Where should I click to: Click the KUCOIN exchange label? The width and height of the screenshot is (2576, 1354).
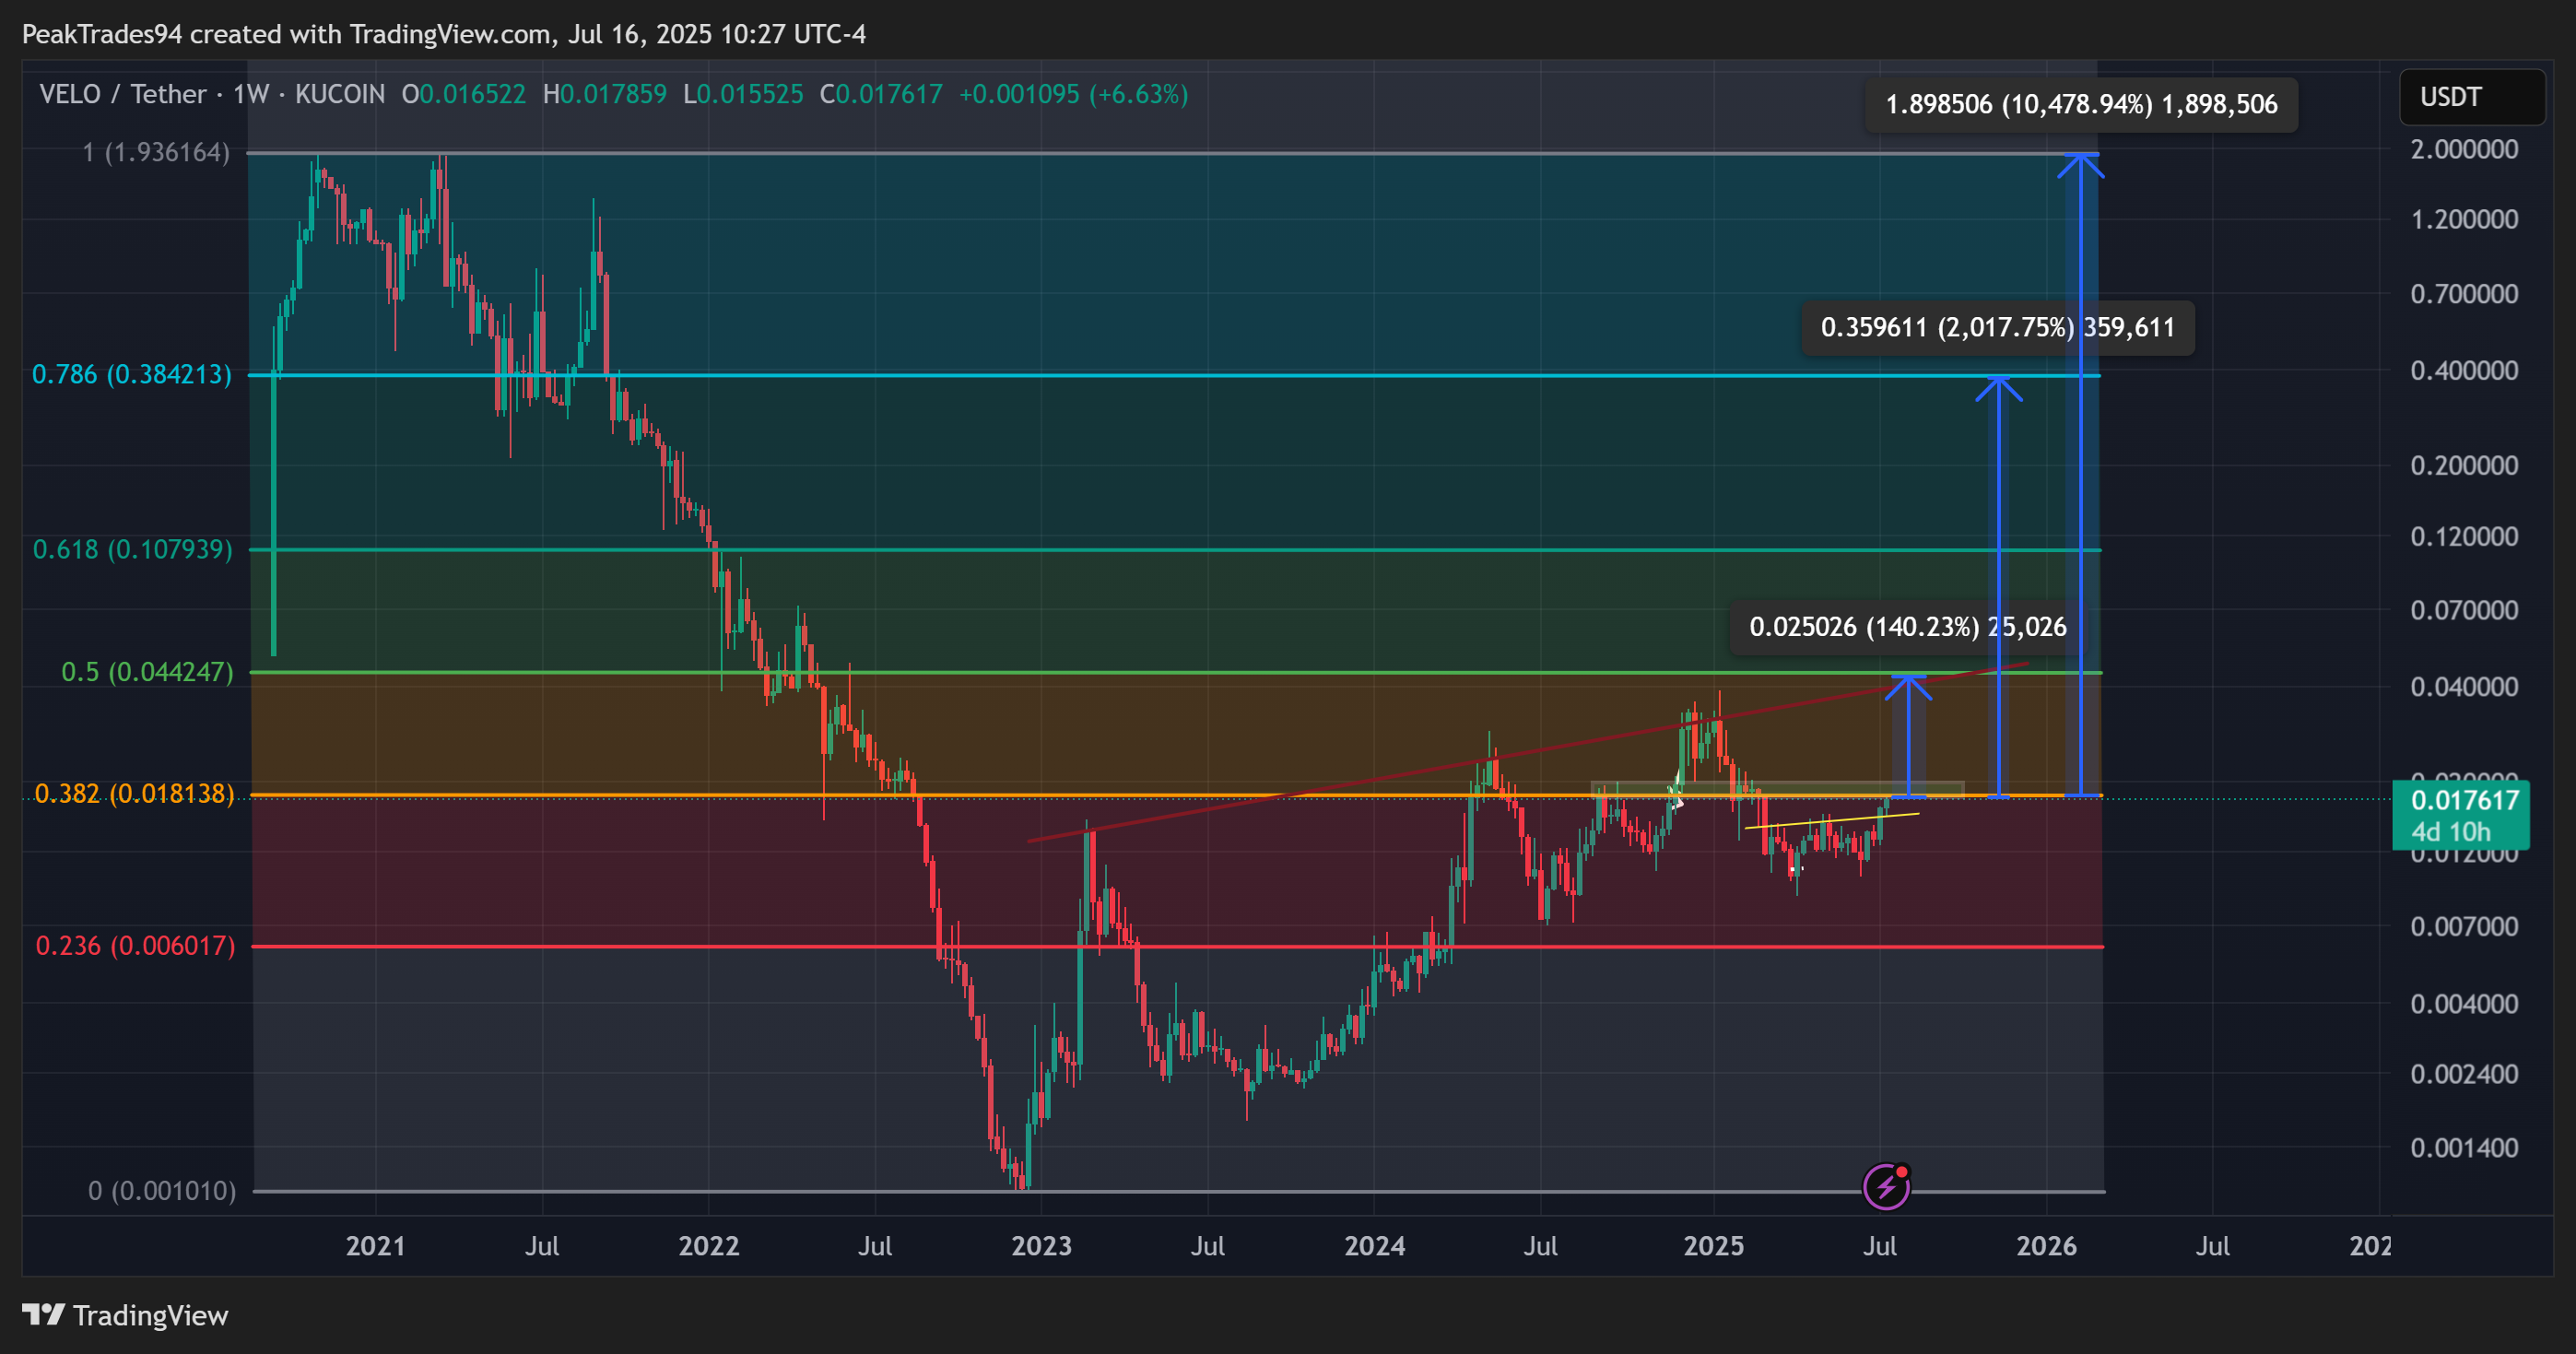(x=340, y=95)
